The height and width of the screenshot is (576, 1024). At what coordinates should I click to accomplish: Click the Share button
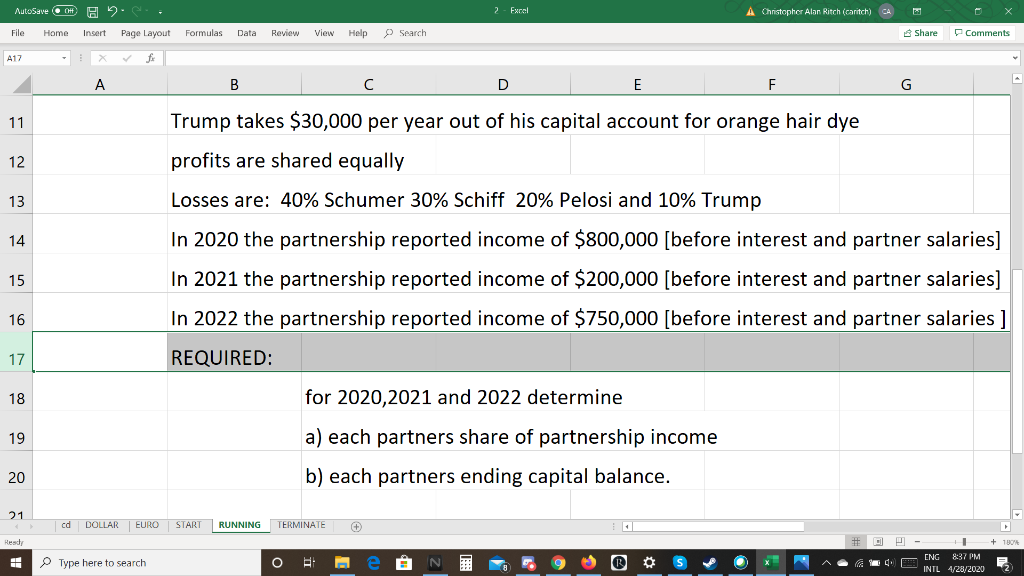tap(920, 33)
